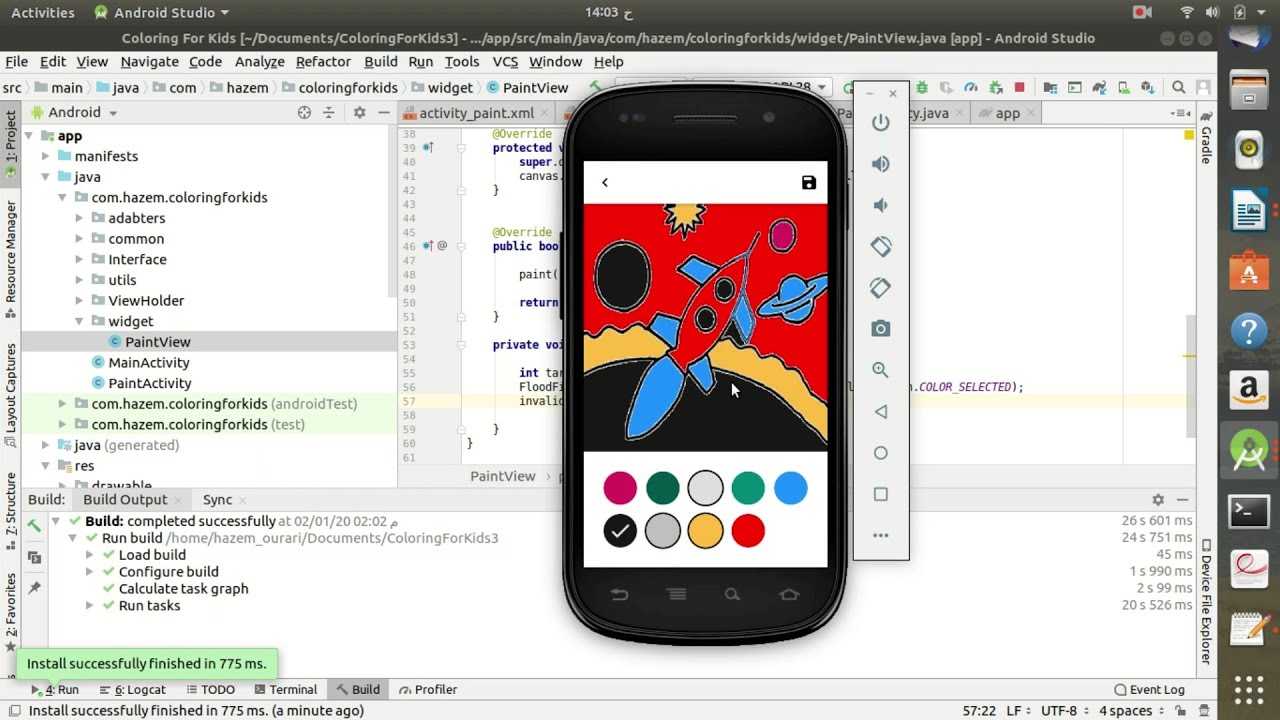Click the emulator volume up icon
This screenshot has width=1280, height=720.
(x=880, y=164)
